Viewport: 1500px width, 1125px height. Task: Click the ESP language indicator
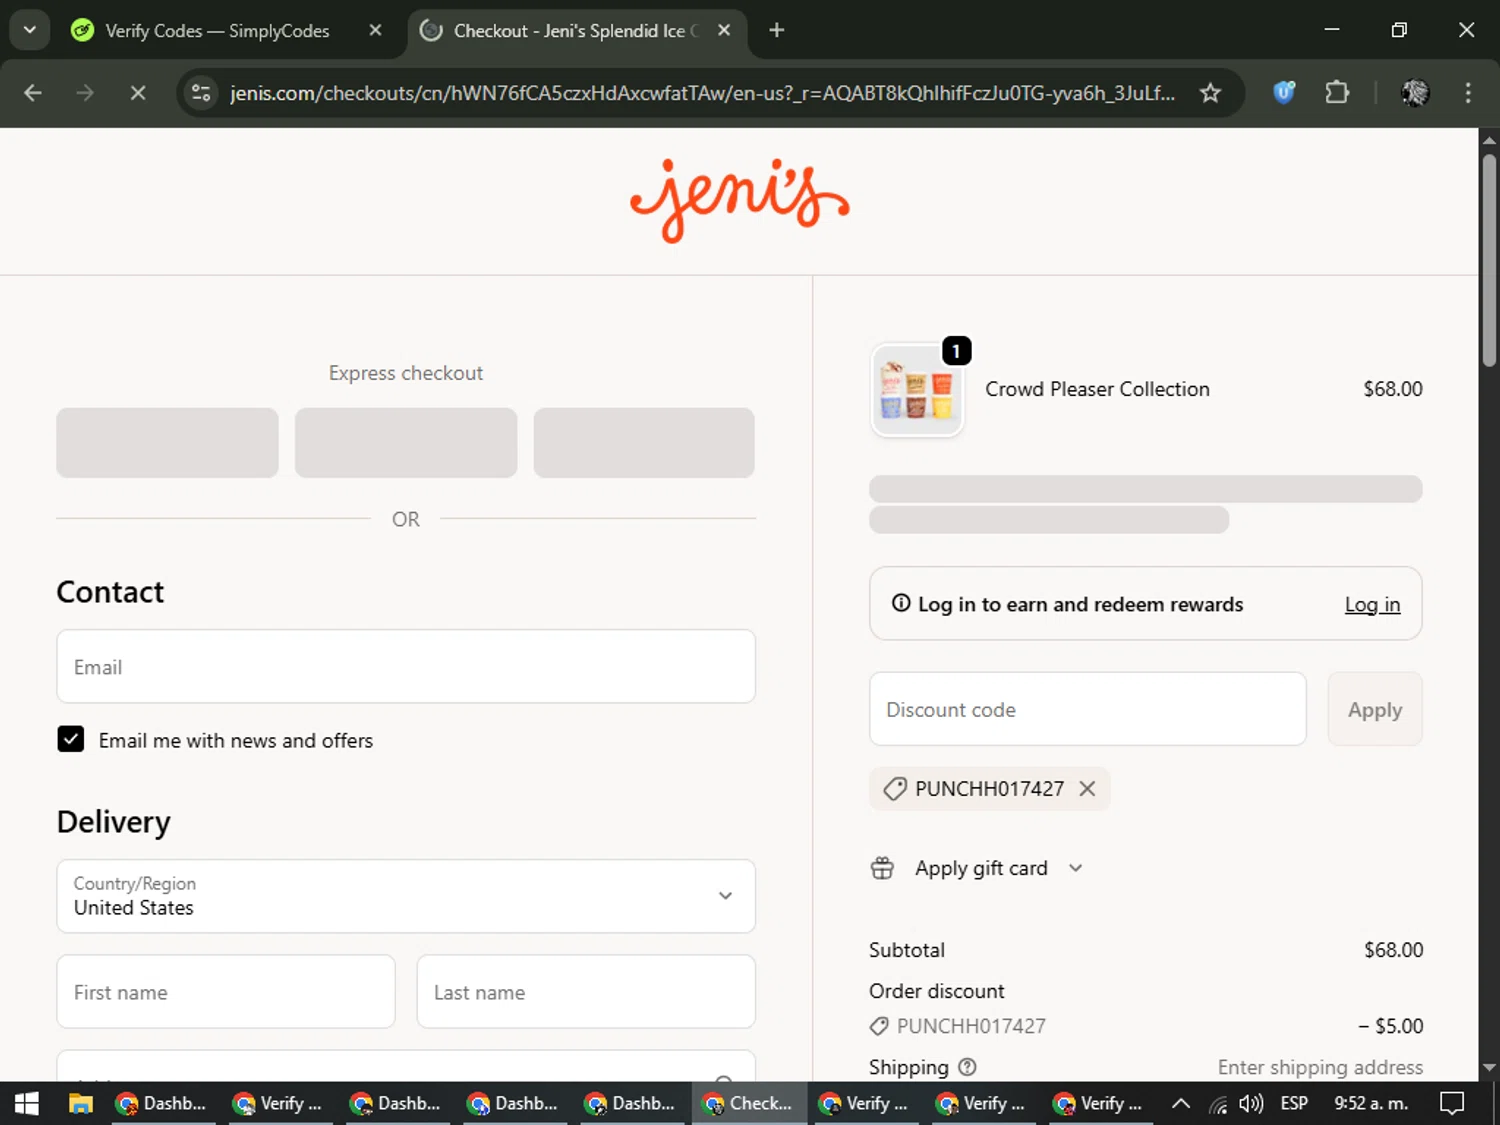[1294, 1103]
